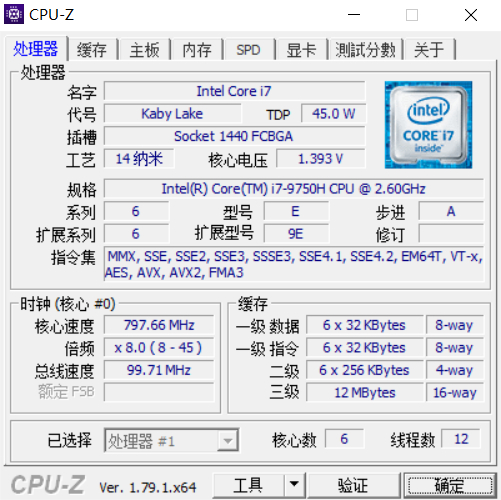Open the 工具 dropdown arrow
Screen dimensions: 501x500
tap(294, 484)
